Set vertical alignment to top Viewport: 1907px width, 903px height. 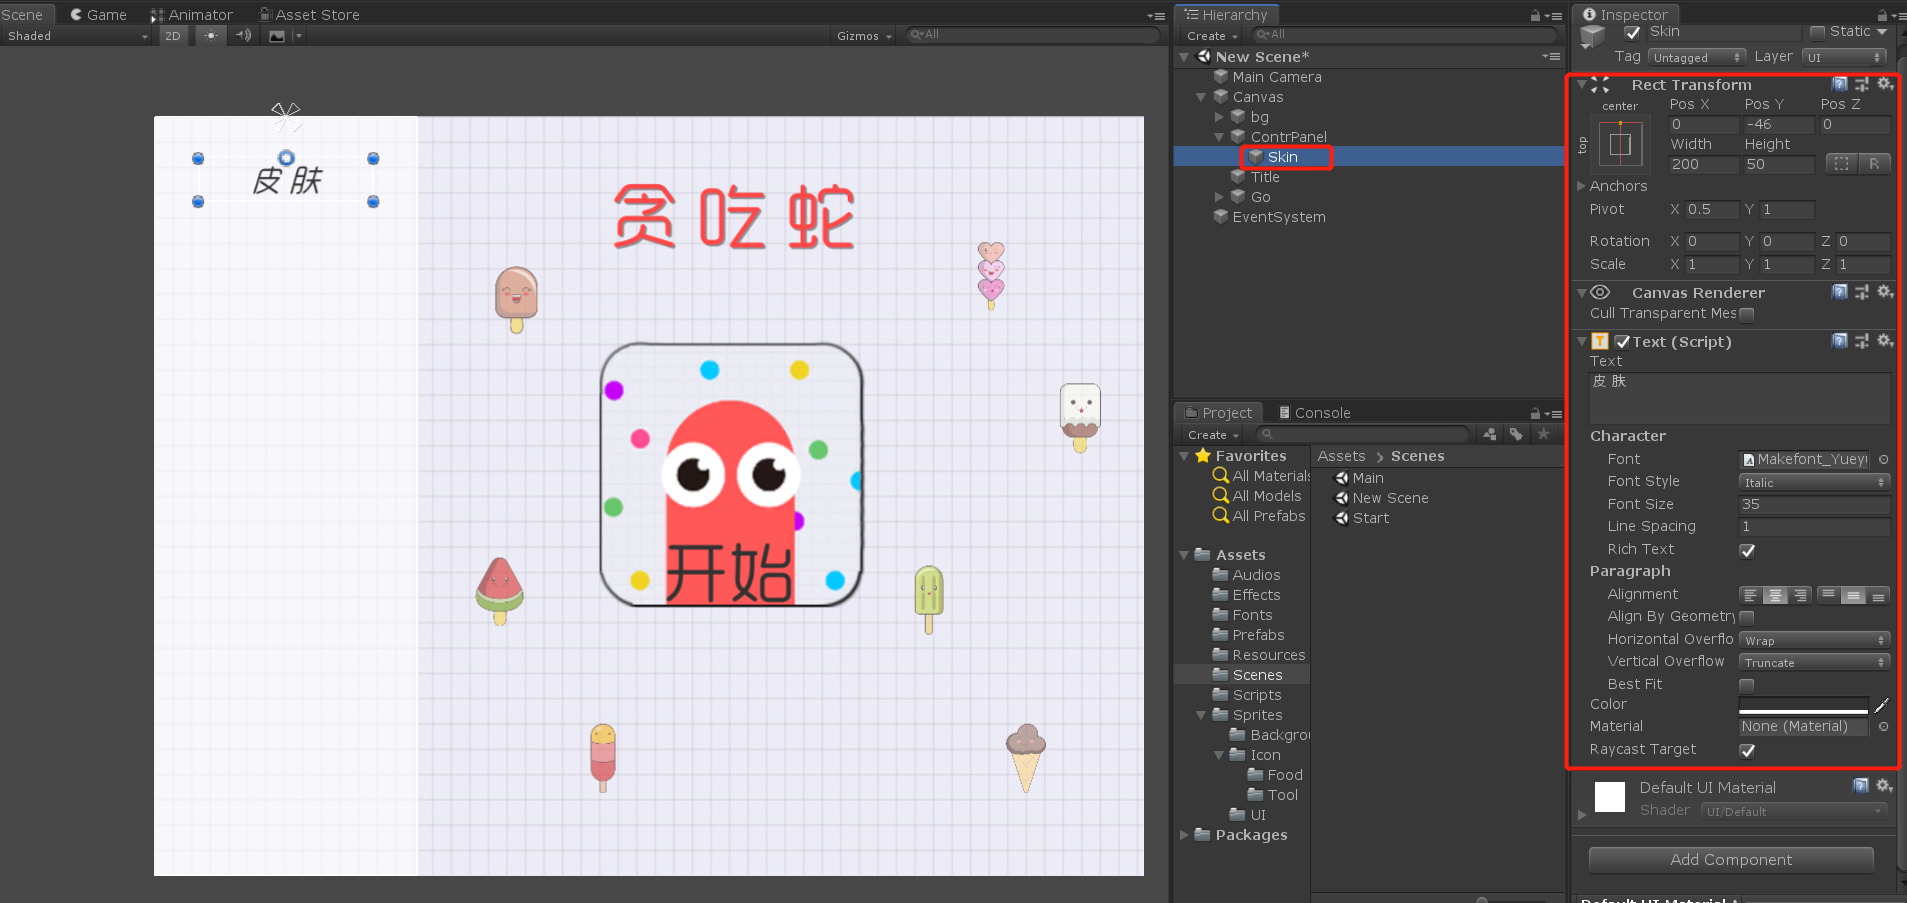[1828, 595]
